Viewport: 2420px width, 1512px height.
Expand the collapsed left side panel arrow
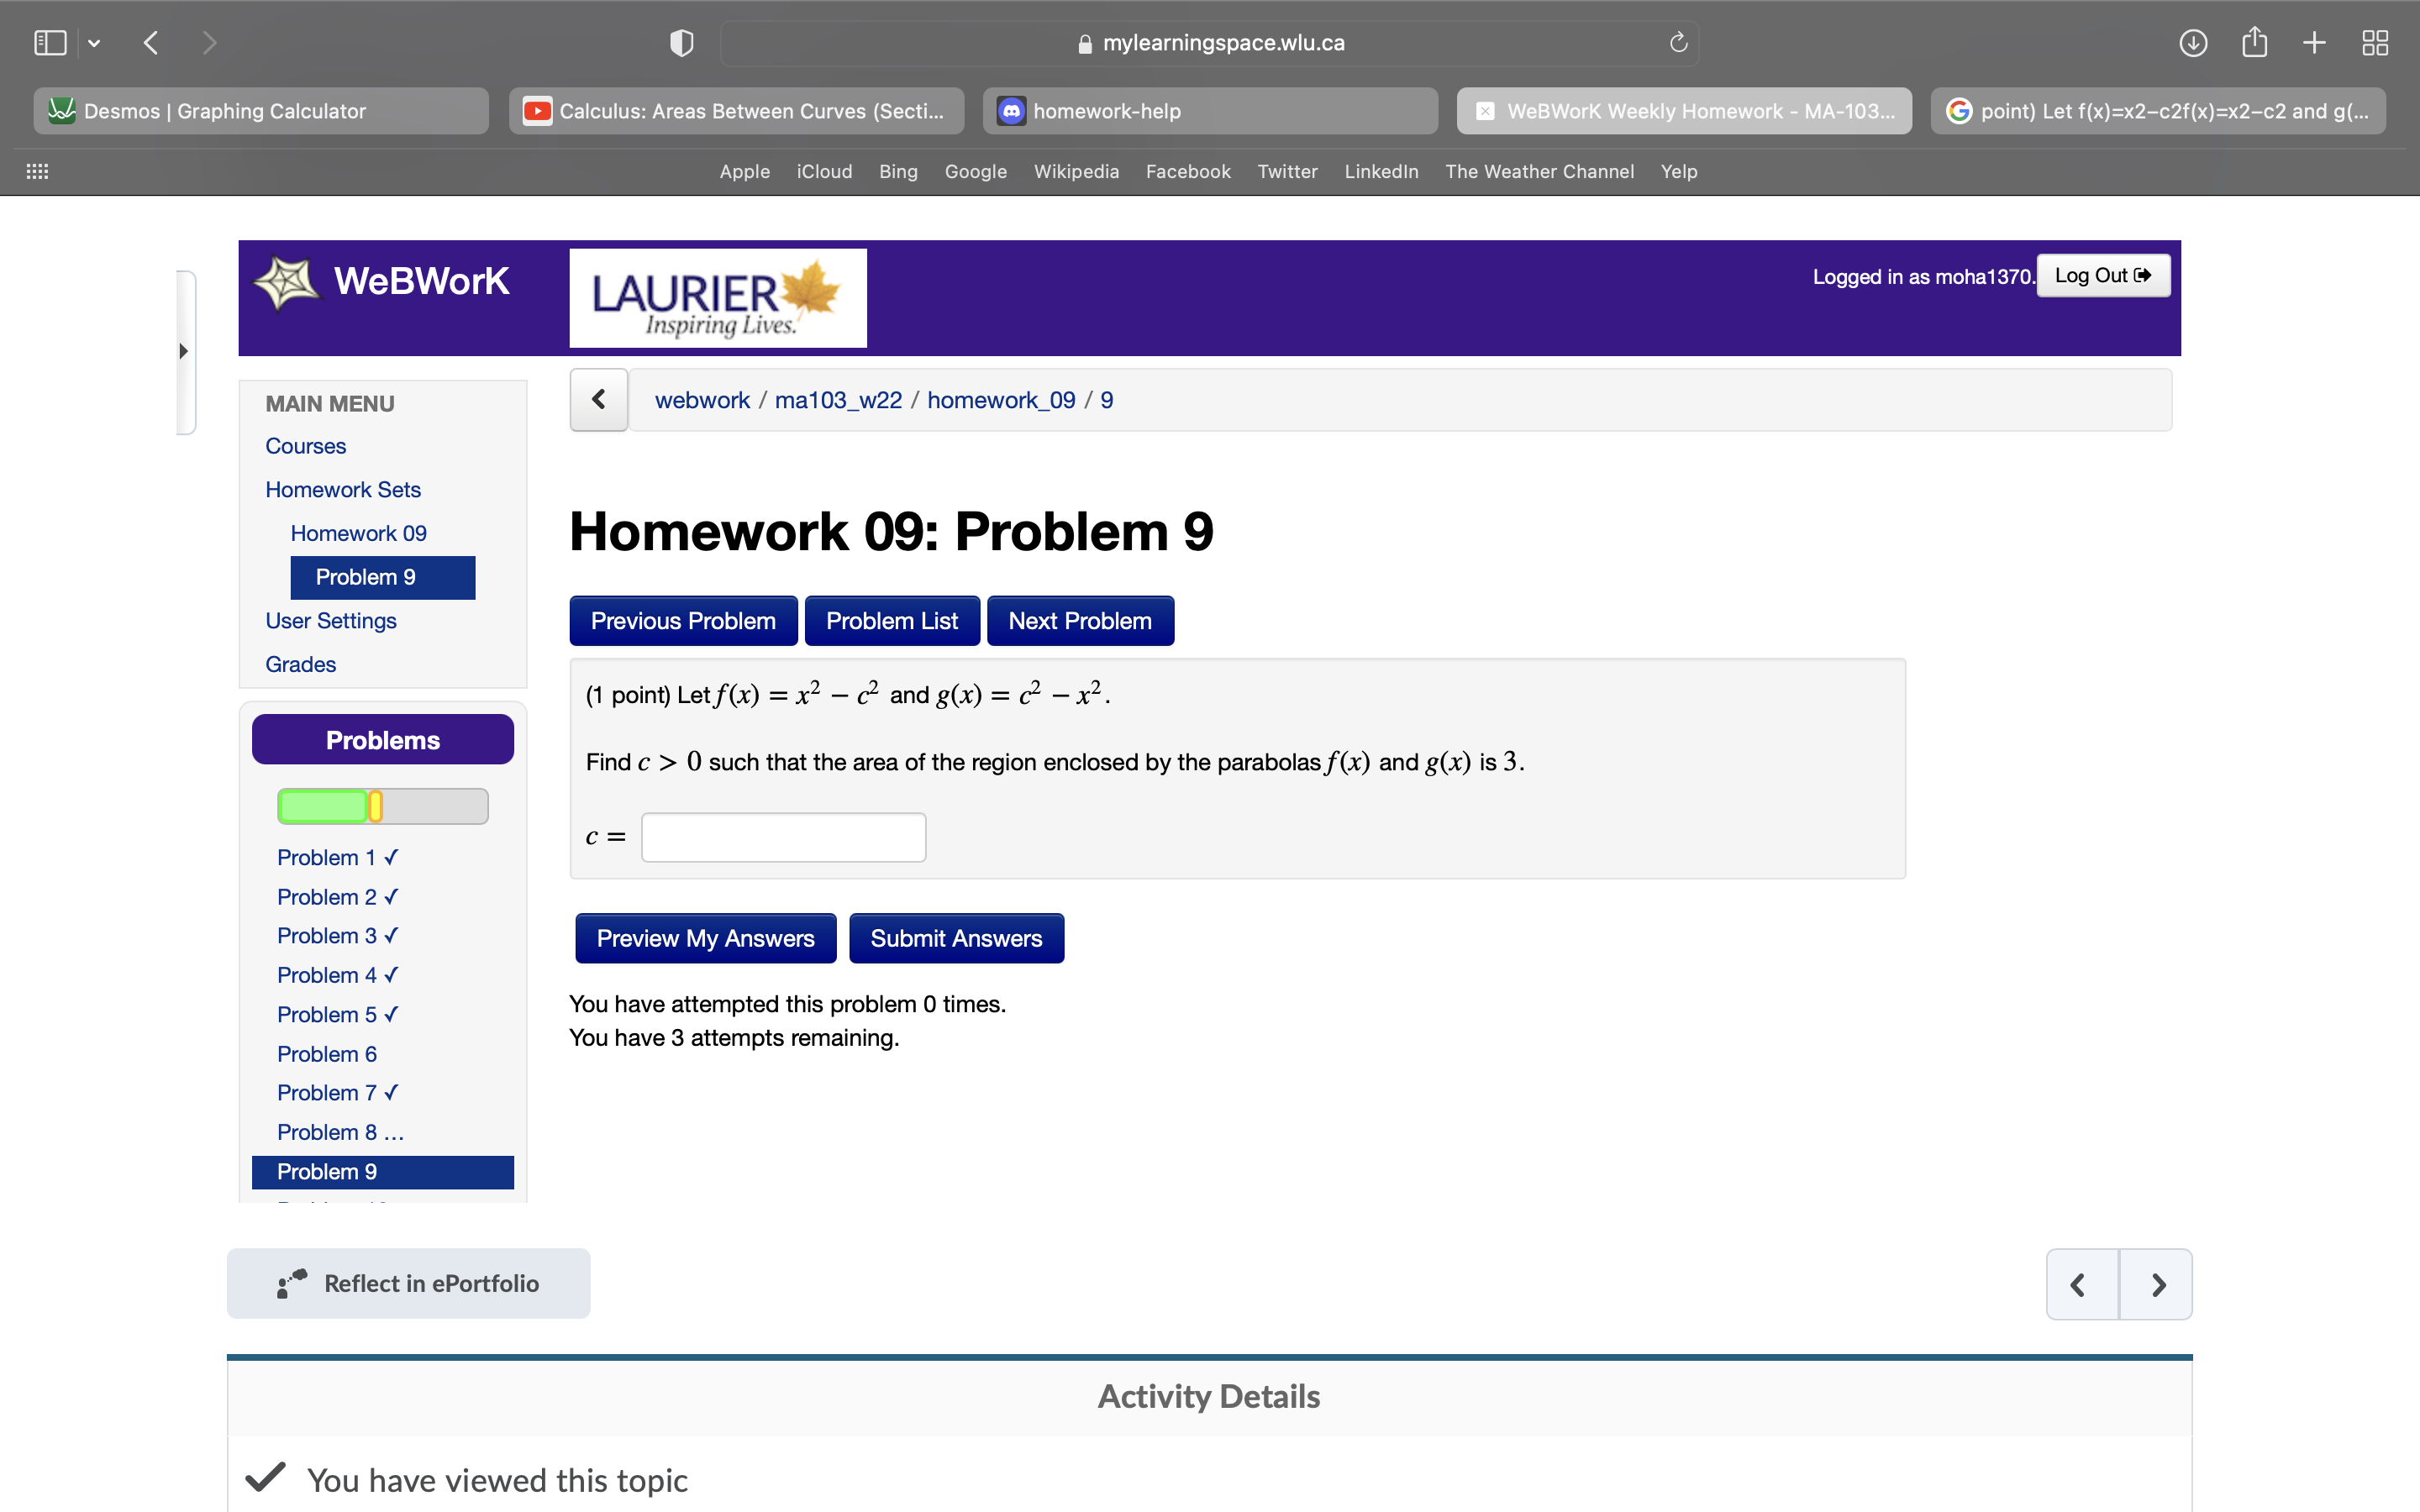pos(184,351)
